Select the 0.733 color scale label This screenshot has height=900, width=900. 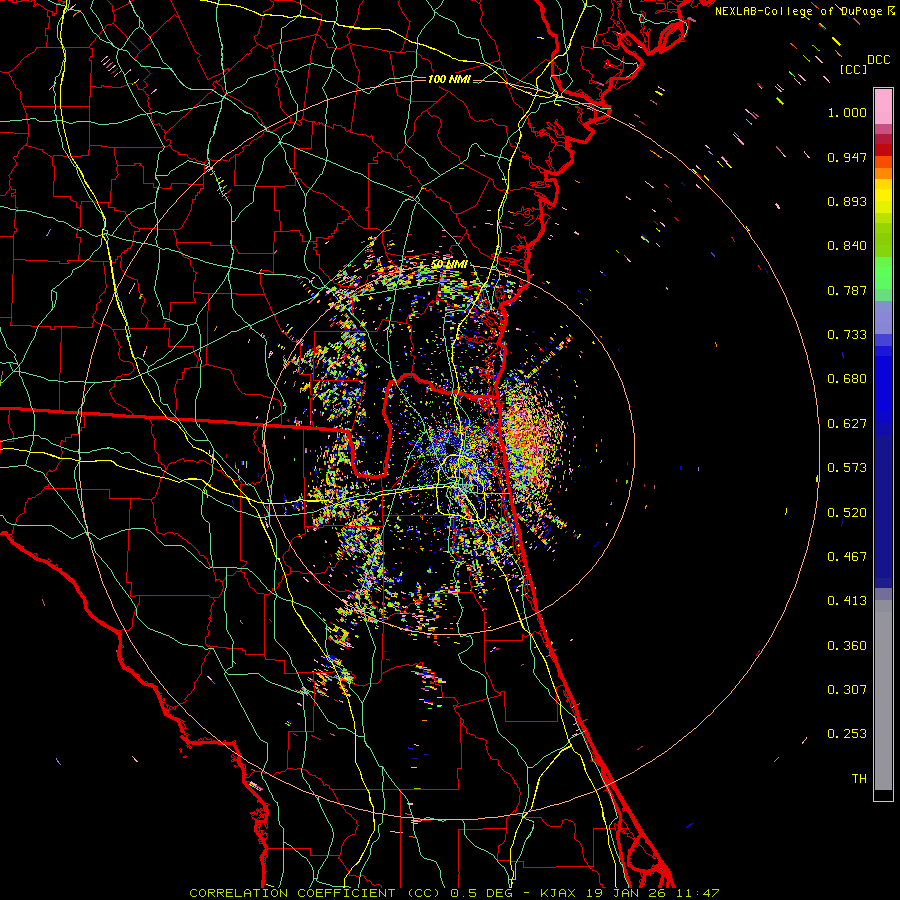847,335
